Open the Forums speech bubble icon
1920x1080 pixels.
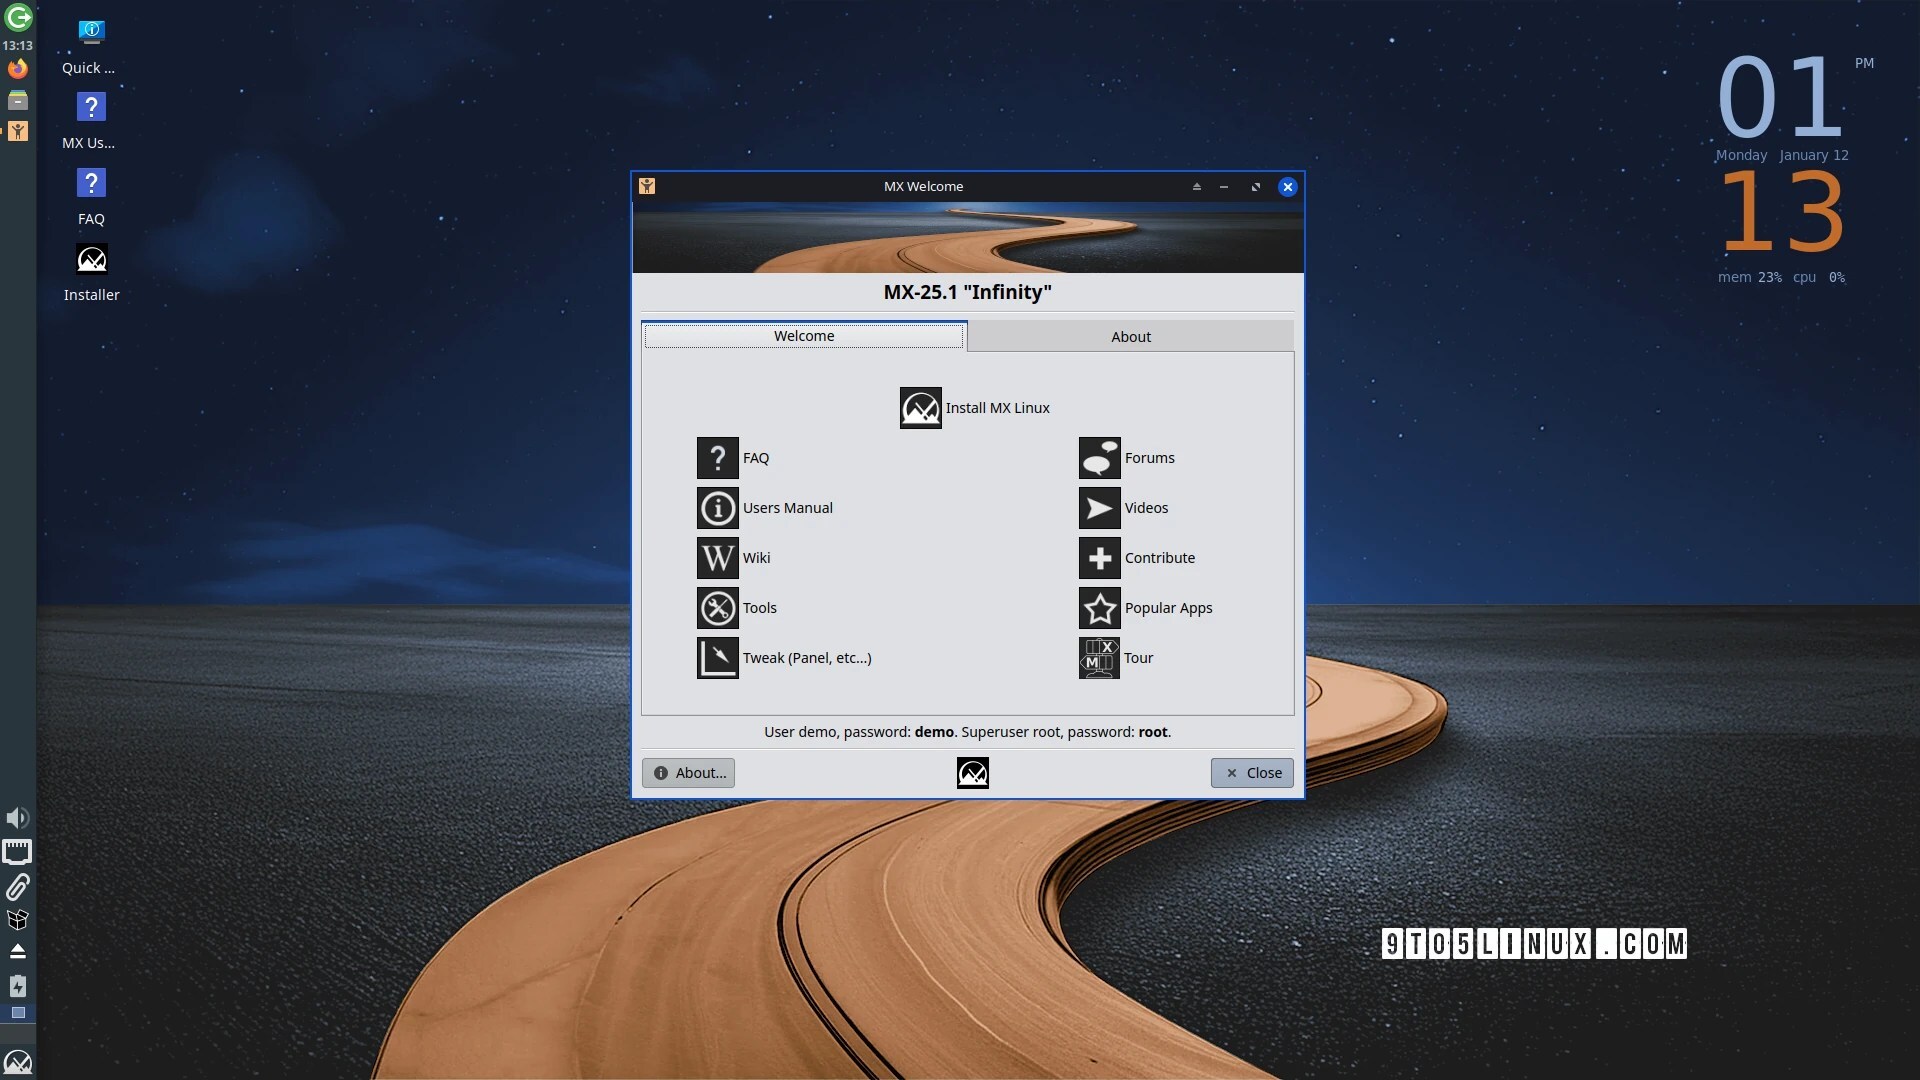click(1099, 458)
